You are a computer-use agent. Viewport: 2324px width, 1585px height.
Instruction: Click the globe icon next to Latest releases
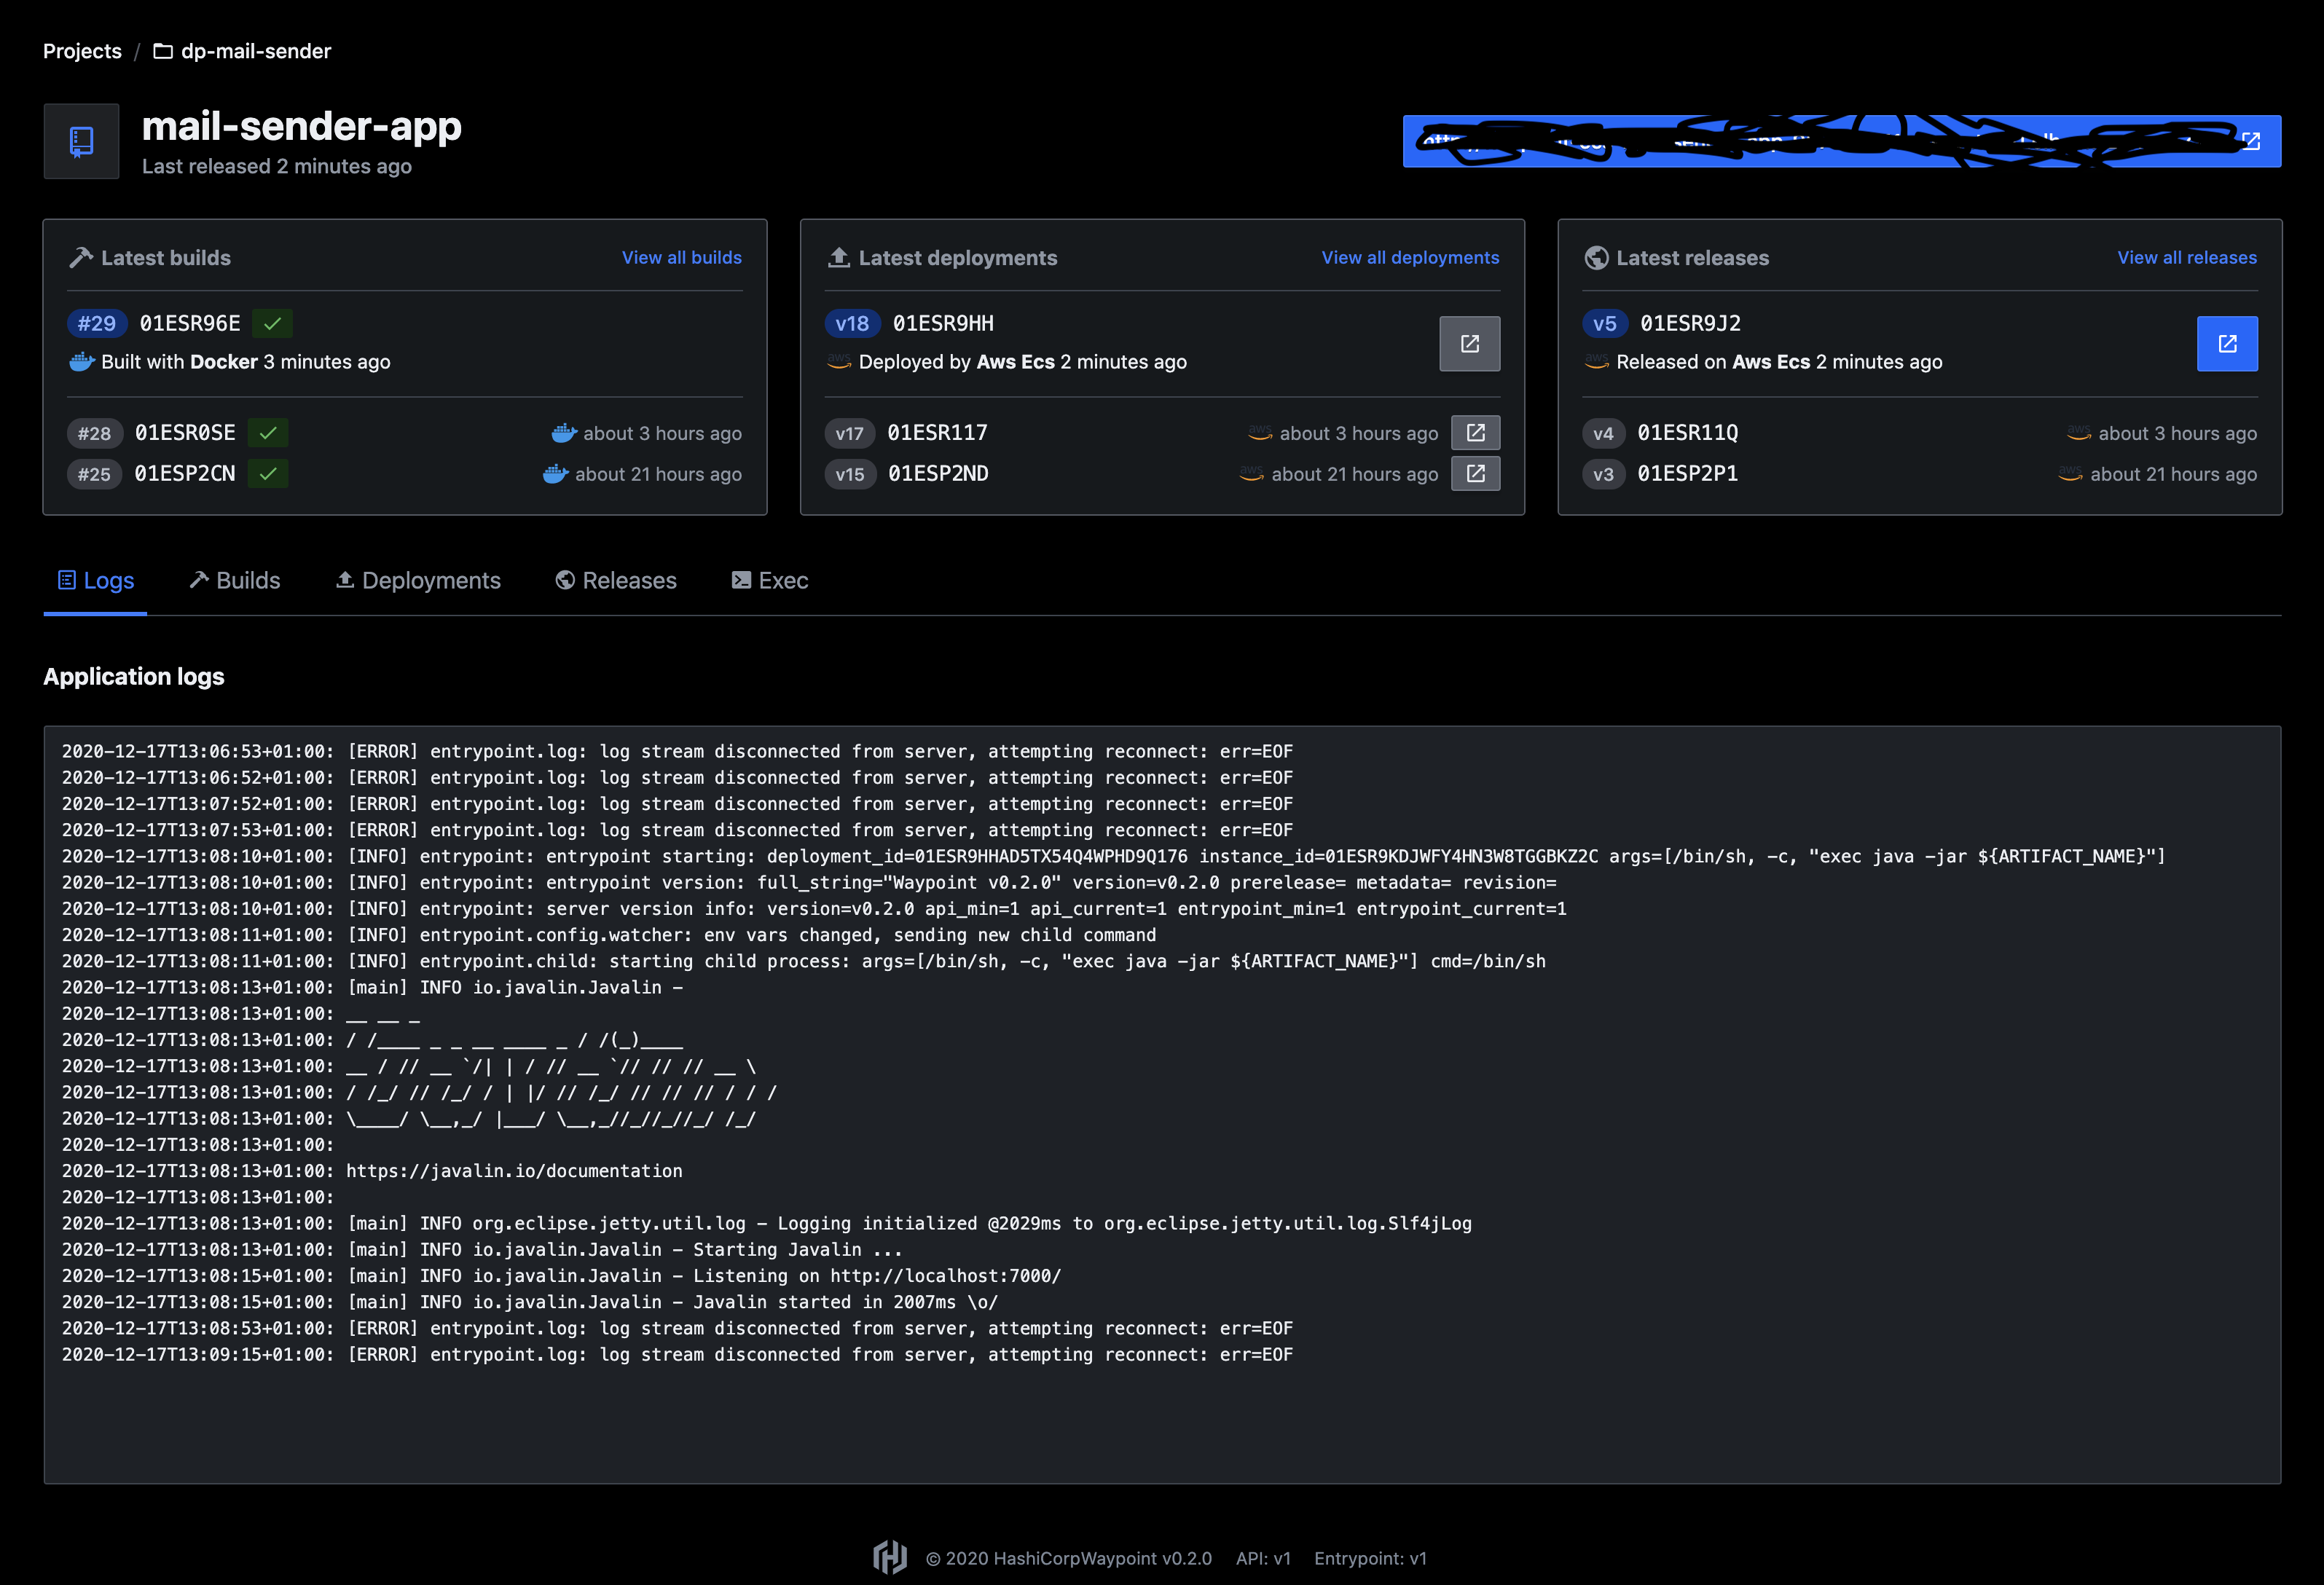point(1595,257)
